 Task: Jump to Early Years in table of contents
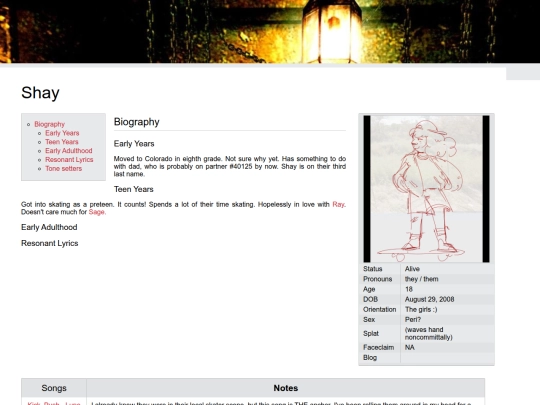tap(62, 133)
